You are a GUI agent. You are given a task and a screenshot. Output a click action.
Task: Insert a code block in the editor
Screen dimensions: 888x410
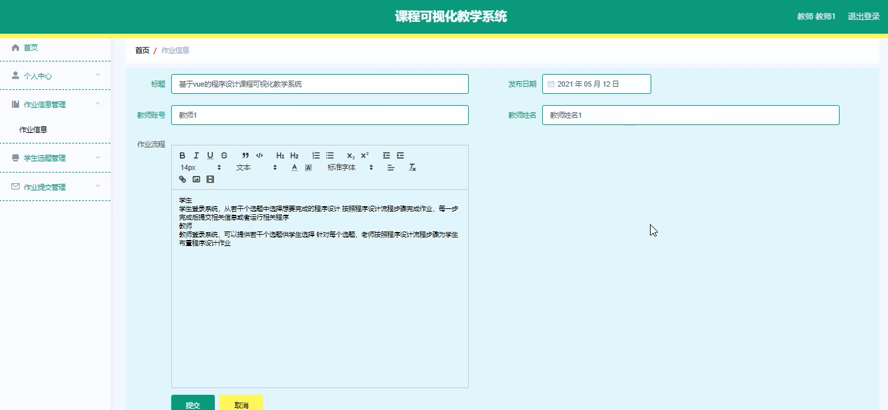click(259, 156)
